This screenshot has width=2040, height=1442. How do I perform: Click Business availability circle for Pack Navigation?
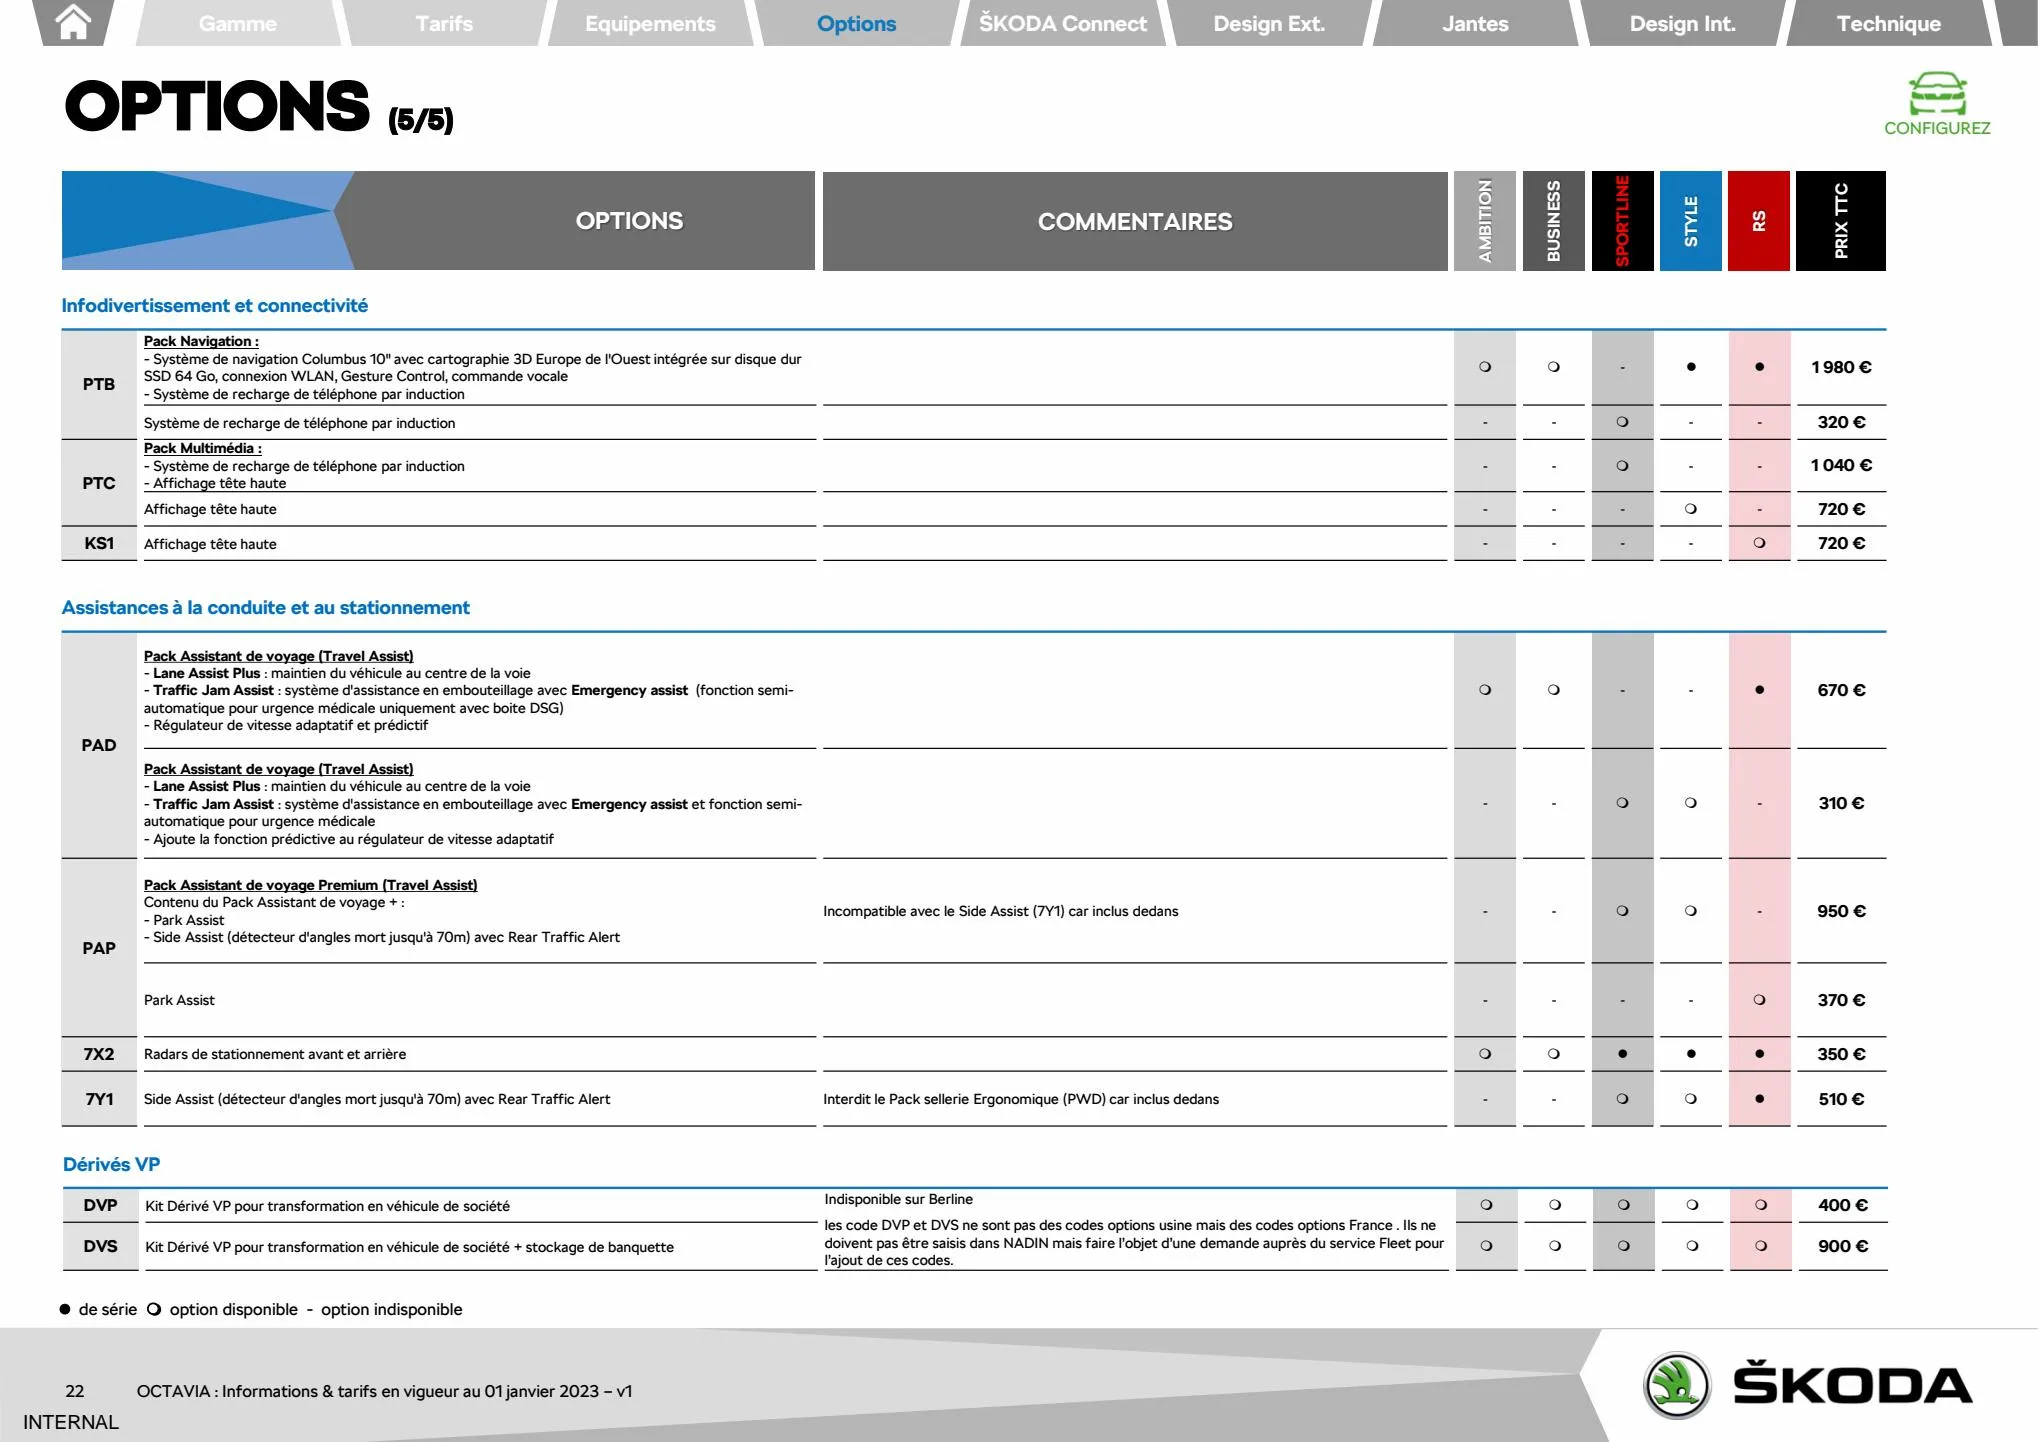1553,367
